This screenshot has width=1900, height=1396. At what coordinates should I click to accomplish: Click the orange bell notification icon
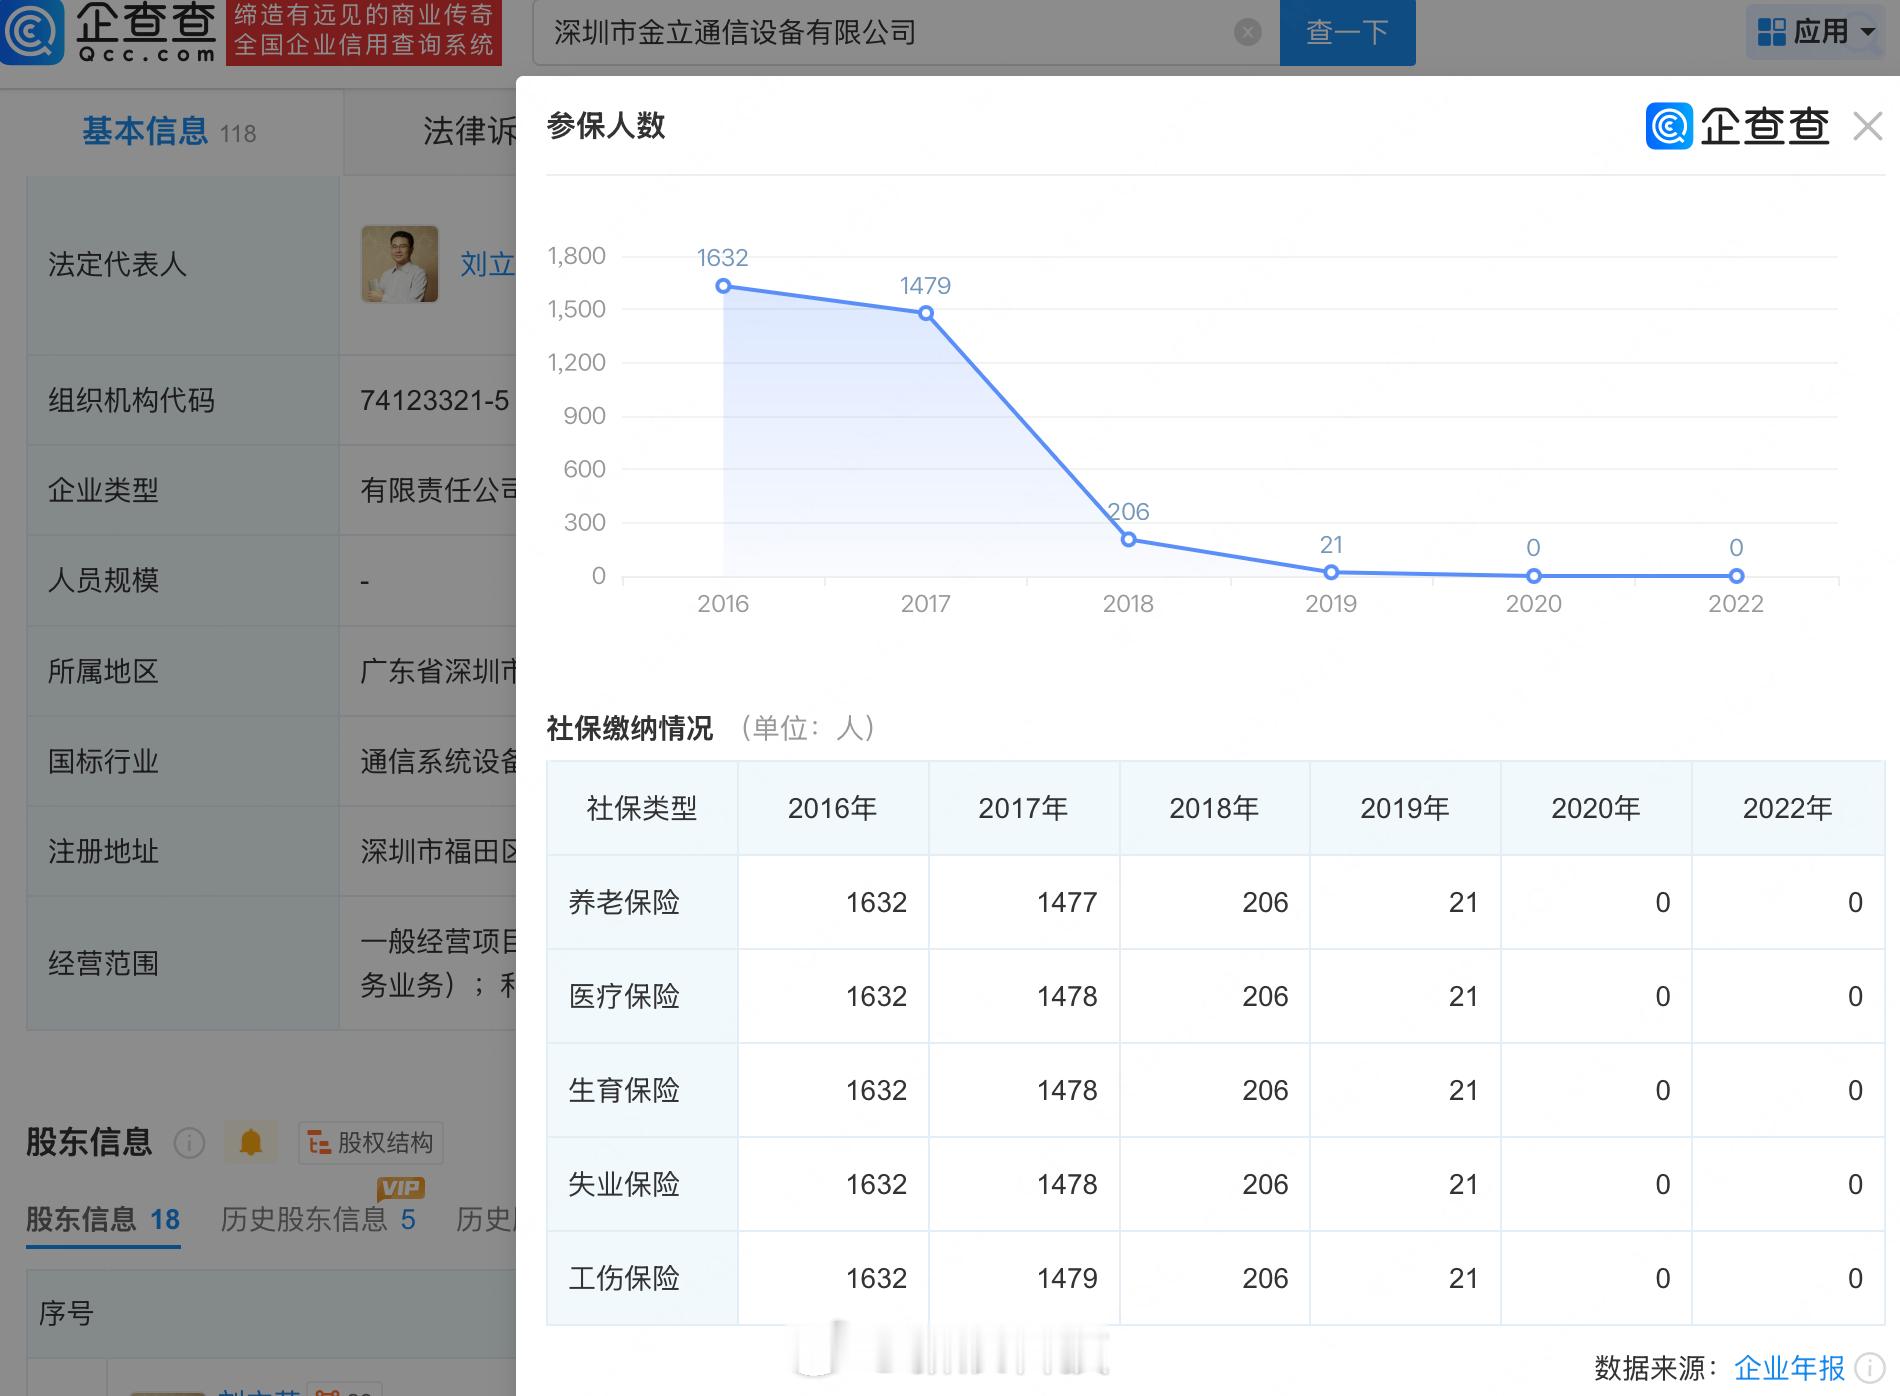point(250,1142)
